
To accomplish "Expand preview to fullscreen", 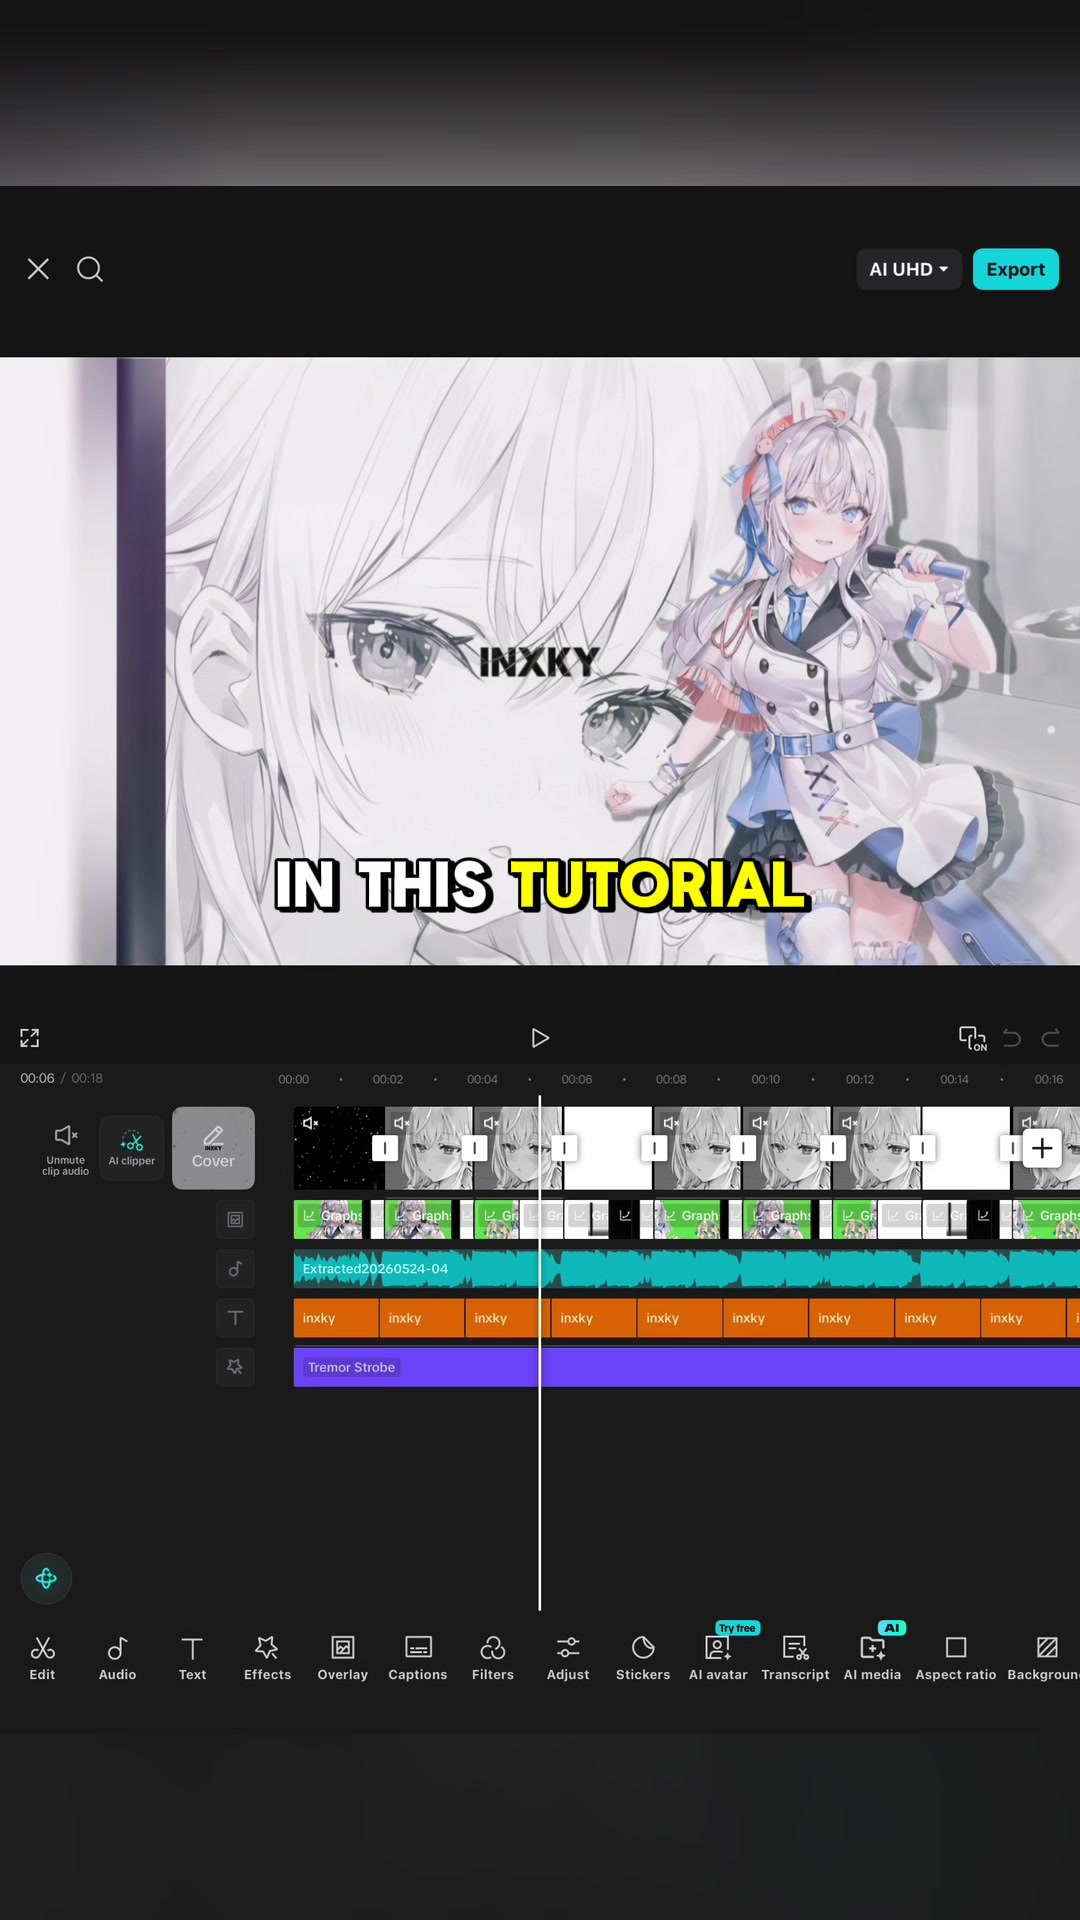I will (x=30, y=1038).
